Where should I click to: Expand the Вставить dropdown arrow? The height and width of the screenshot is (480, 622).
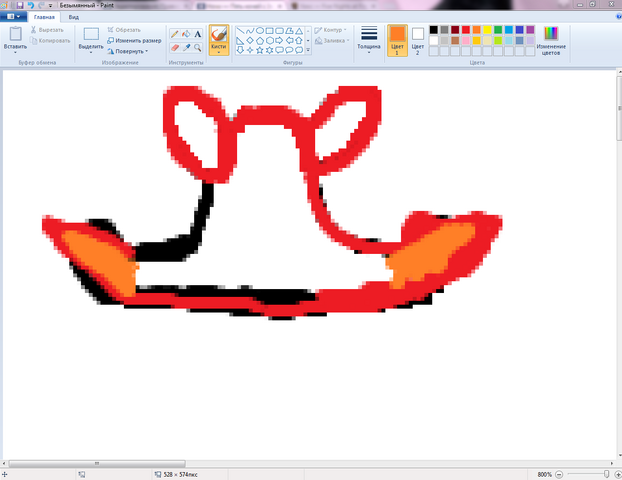[x=15, y=52]
